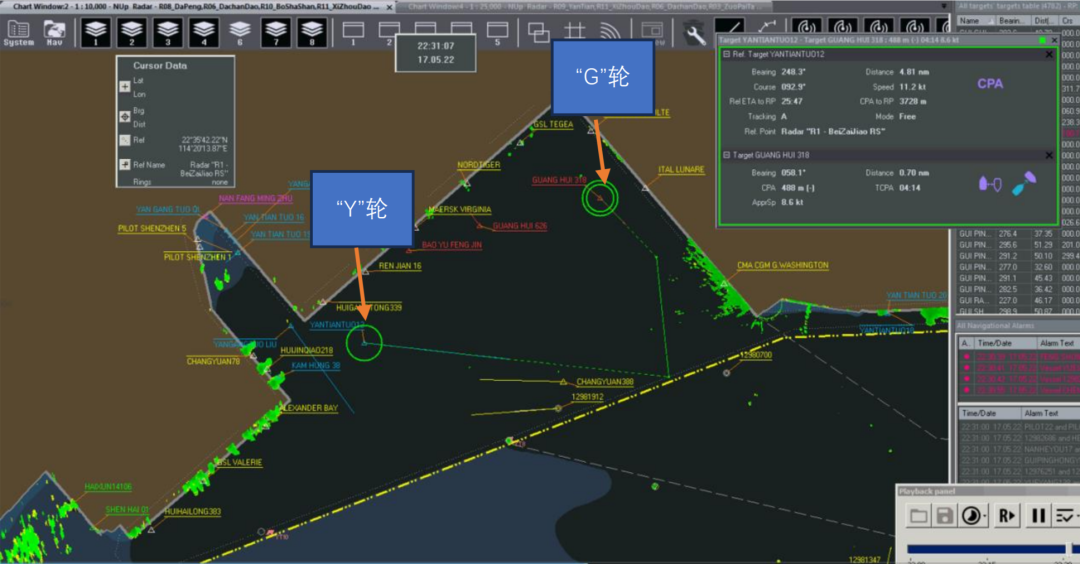Click the R-play replay button
Viewport: 1080px width, 564px height.
1006,516
